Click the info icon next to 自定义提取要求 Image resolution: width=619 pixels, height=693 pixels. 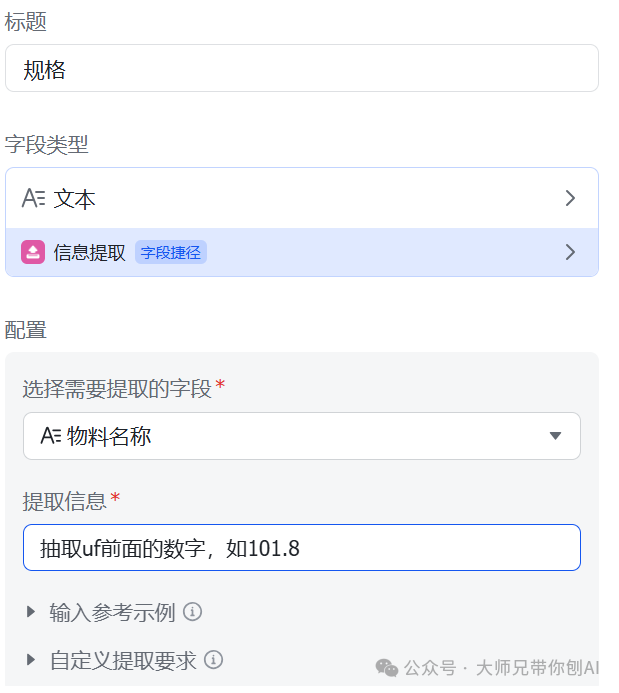tap(213, 660)
